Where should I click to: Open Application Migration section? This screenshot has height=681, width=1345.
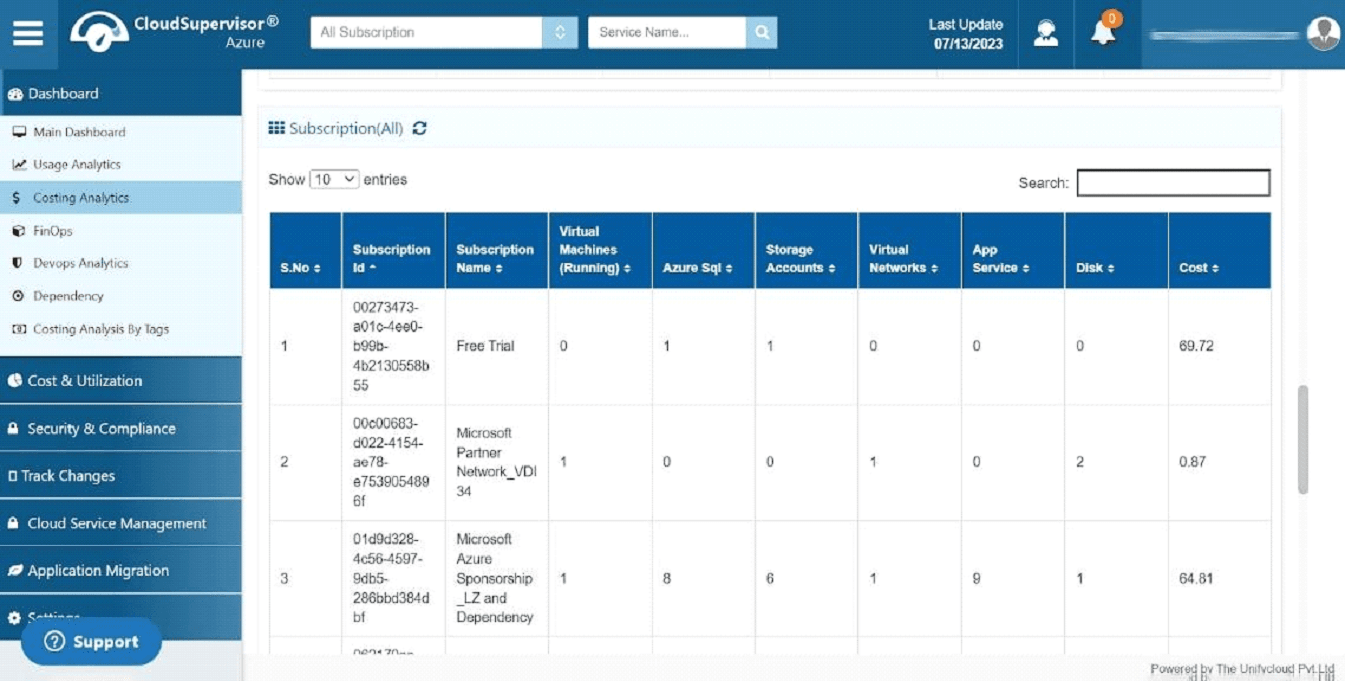(x=121, y=571)
